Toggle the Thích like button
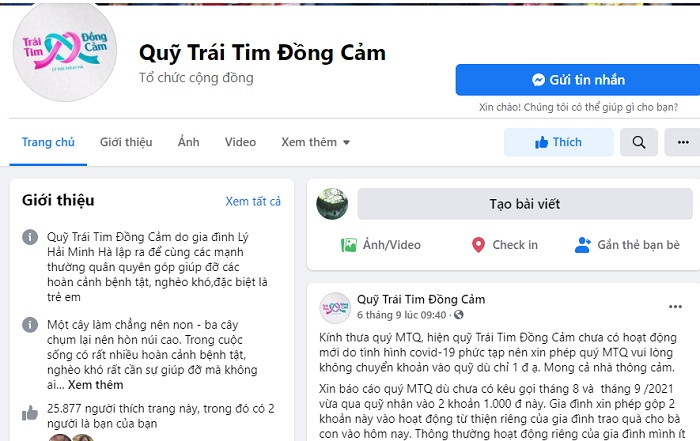 pos(558,142)
